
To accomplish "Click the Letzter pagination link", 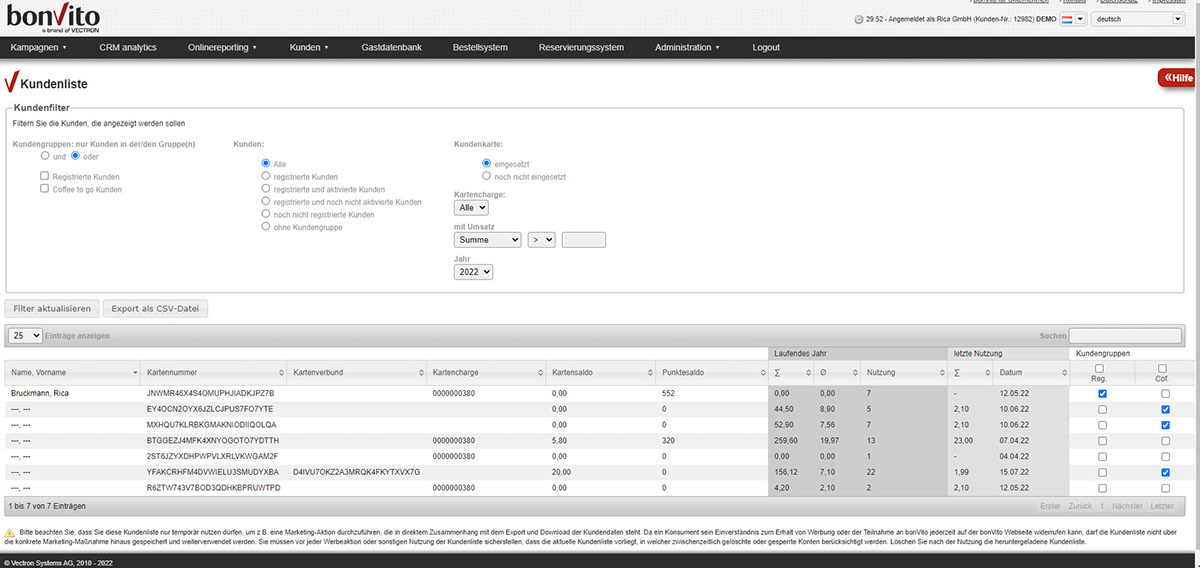I will (x=1162, y=507).
